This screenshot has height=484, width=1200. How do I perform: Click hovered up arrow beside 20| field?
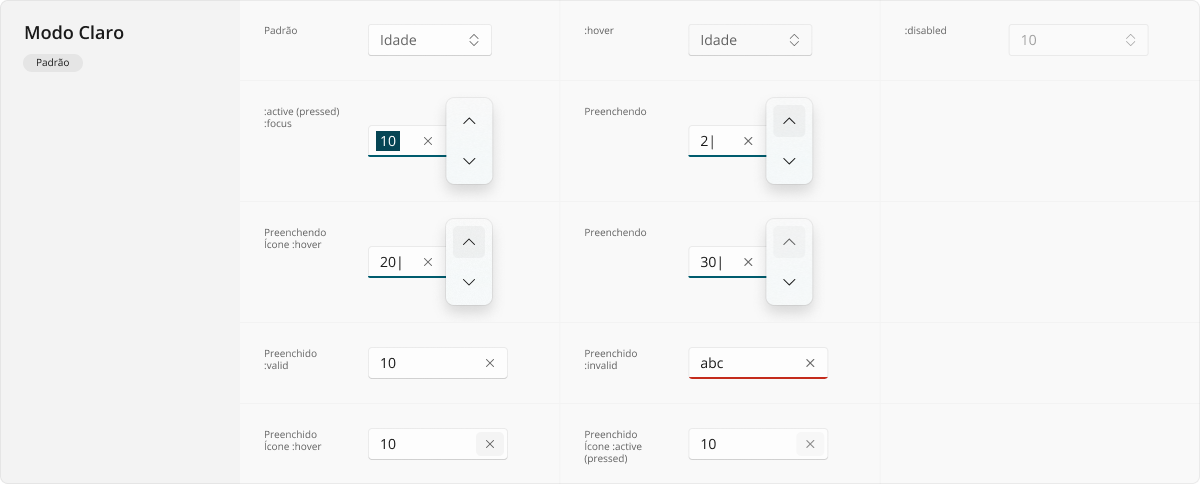[x=469, y=242]
